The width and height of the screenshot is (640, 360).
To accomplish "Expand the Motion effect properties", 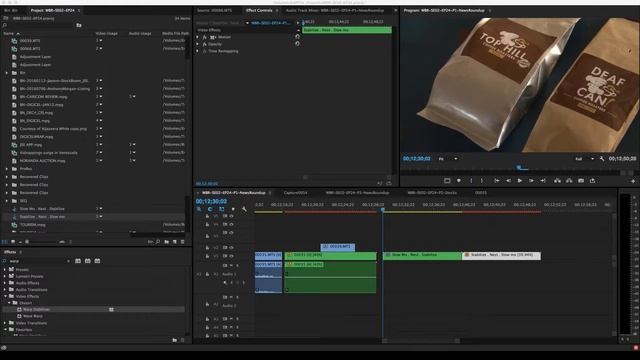I will [198, 37].
